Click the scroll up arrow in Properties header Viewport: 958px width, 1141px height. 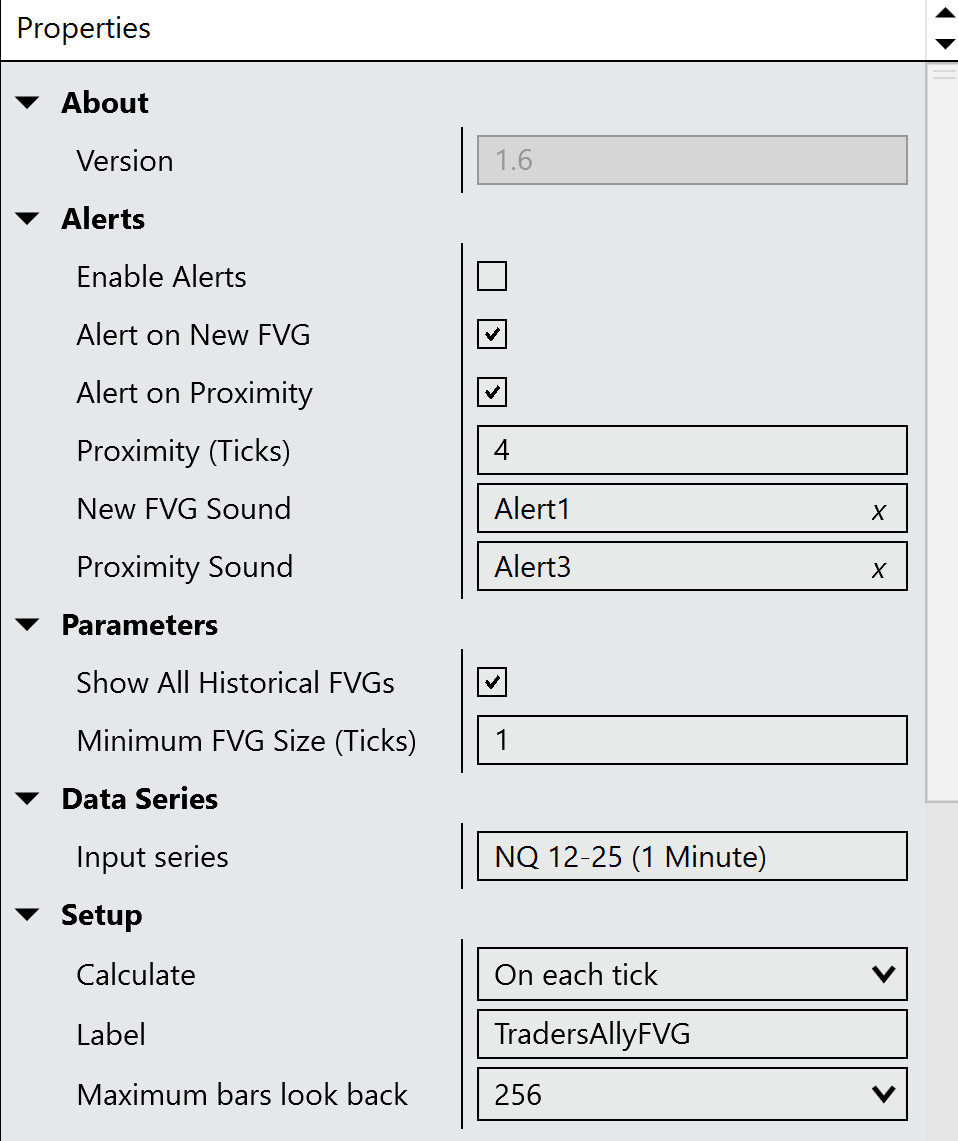point(943,14)
